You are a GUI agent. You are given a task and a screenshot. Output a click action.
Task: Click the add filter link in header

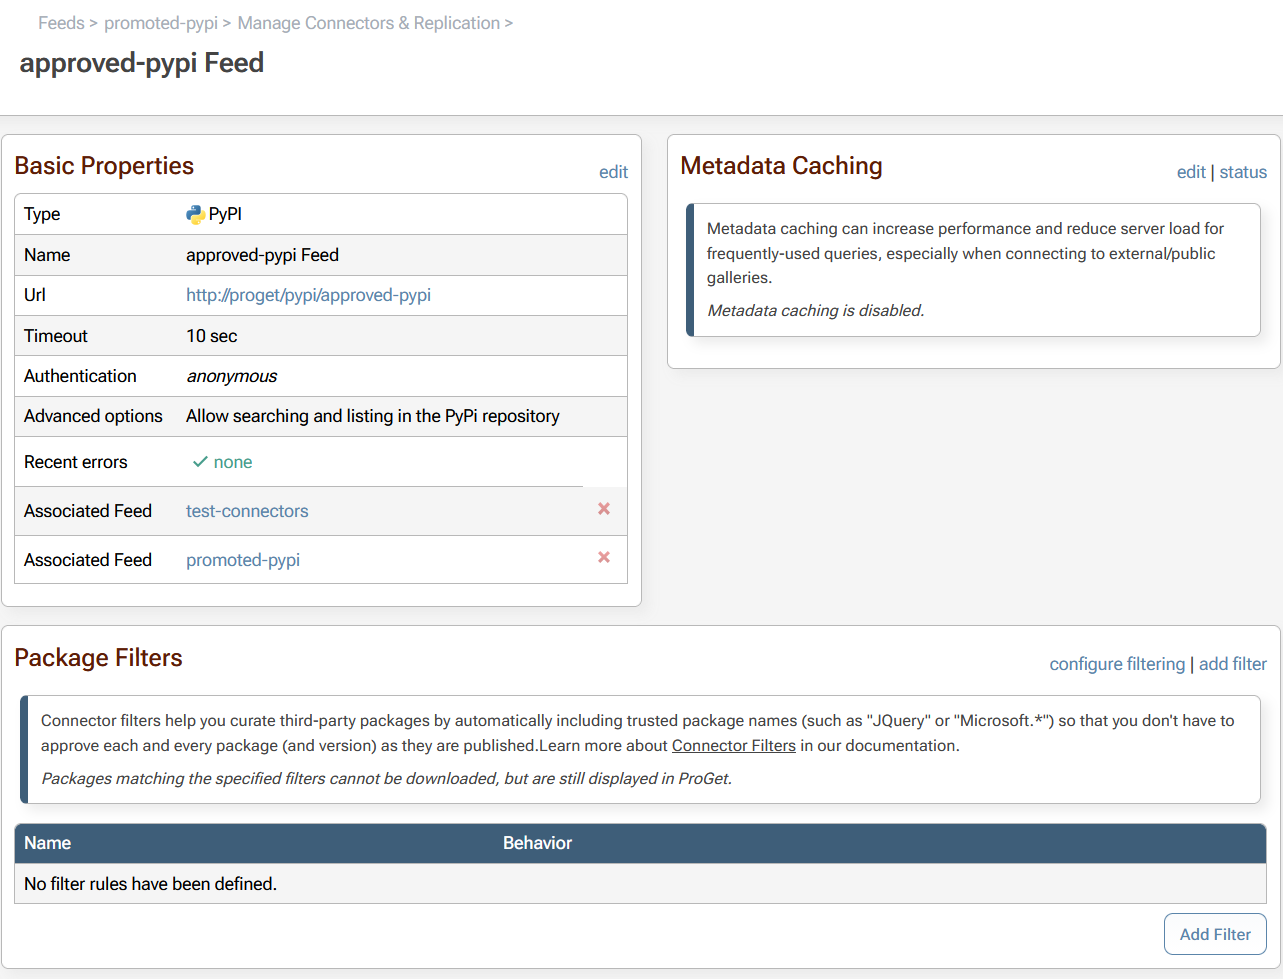[1232, 664]
